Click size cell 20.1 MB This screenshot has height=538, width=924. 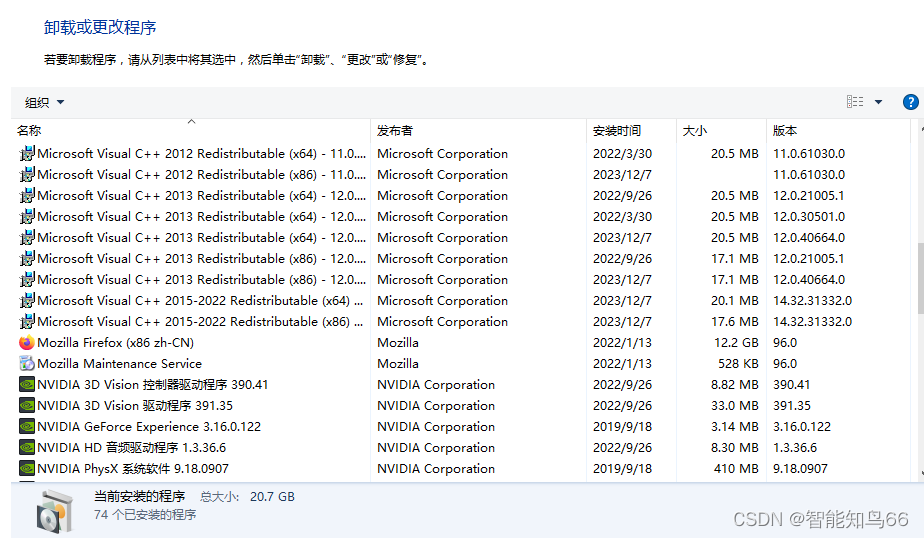734,301
